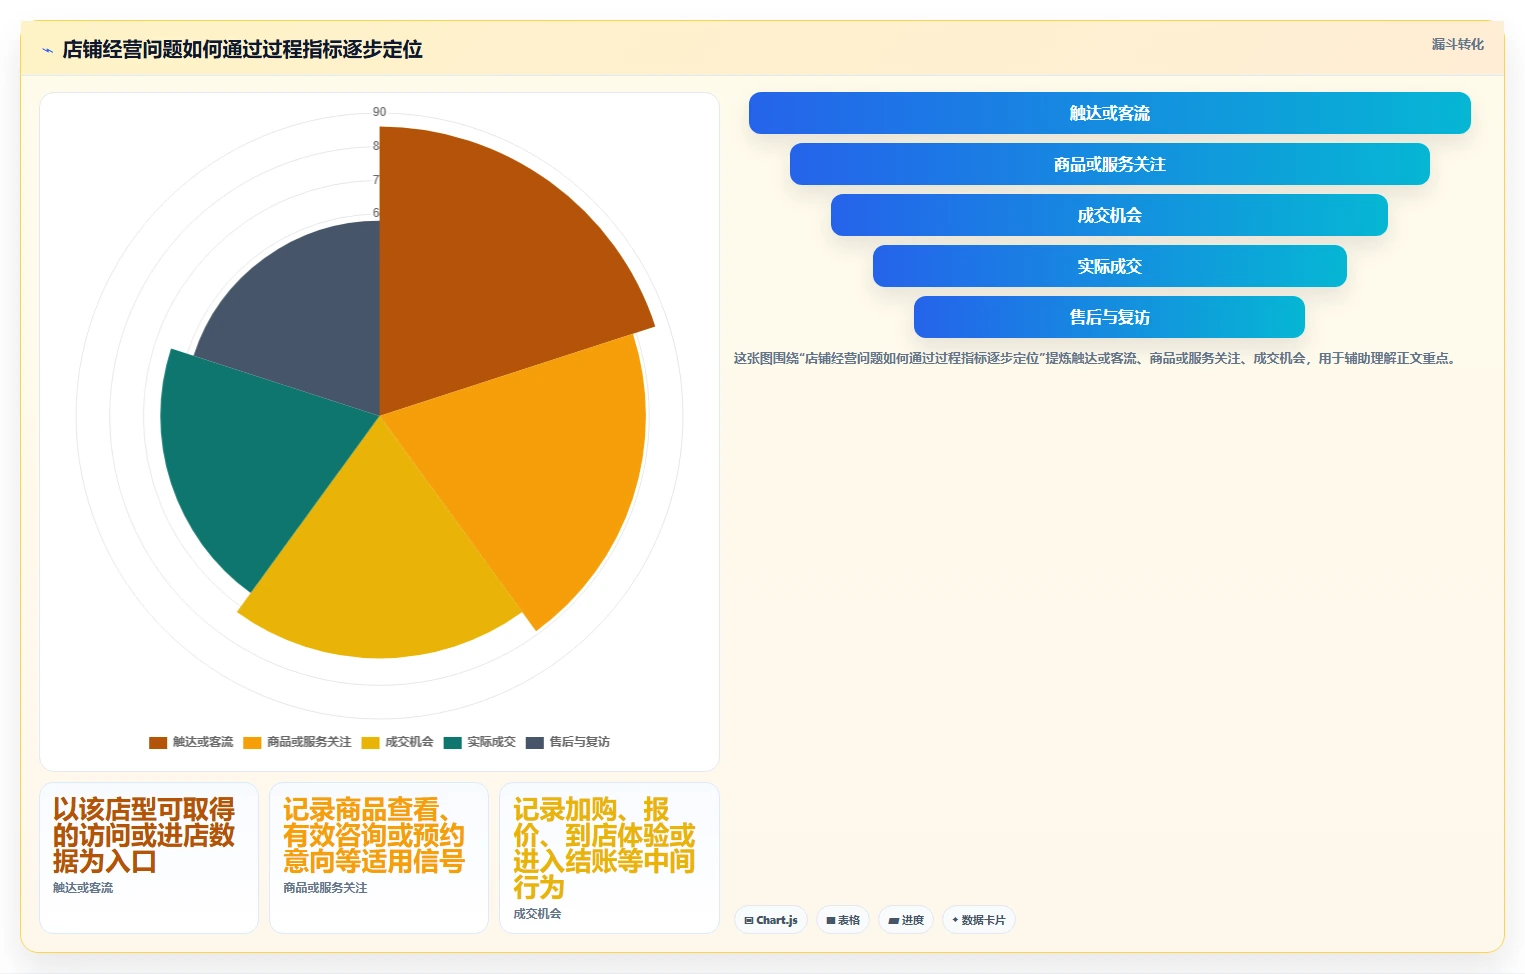Toggle 售后与复访 legend gray swatch
This screenshot has width=1525, height=974.
[x=535, y=742]
